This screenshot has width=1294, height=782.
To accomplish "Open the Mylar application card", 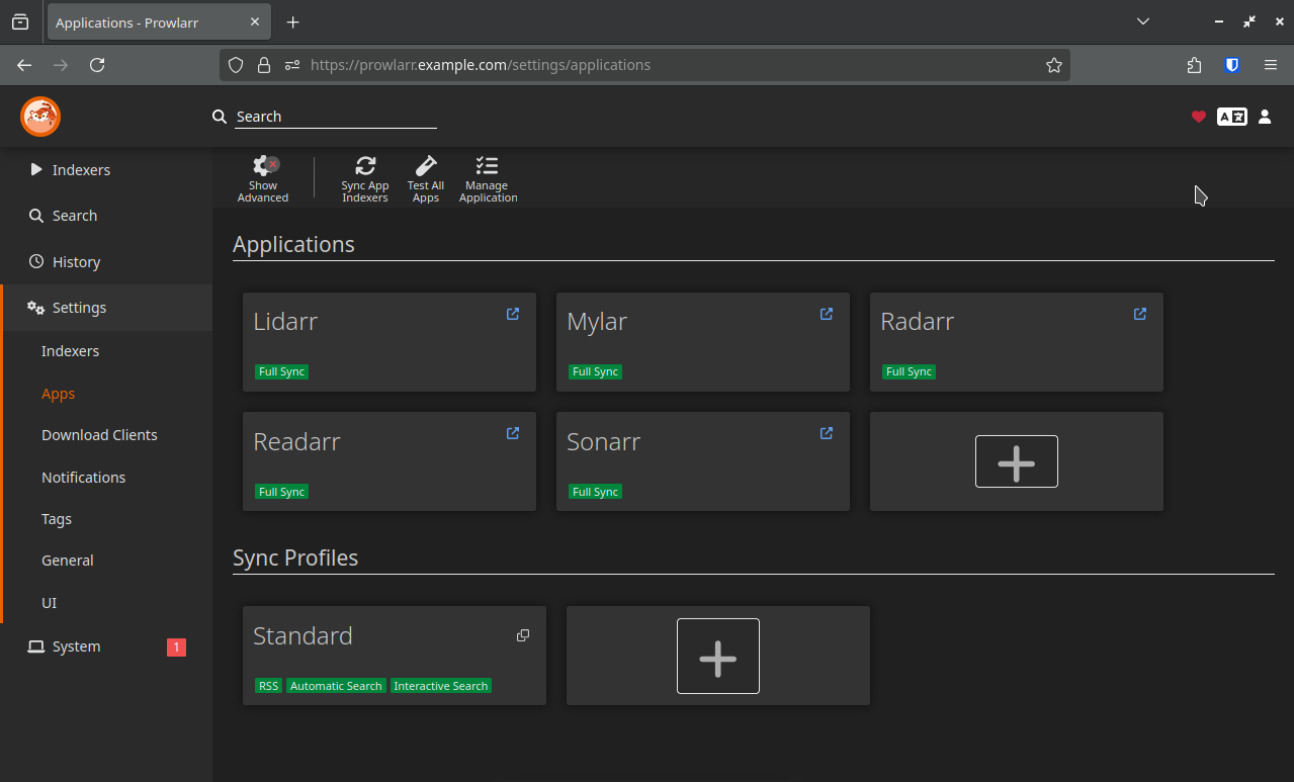I will (x=680, y=340).
